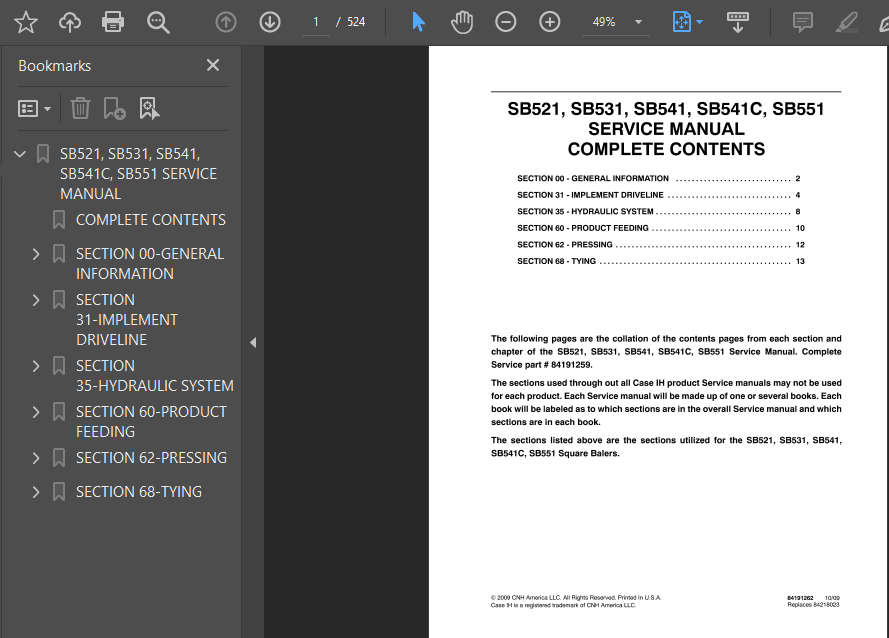The image size is (889, 638).
Task: Open SECTION 31-IMPLEMENT DRIVELINE bookmark
Action: (x=127, y=320)
